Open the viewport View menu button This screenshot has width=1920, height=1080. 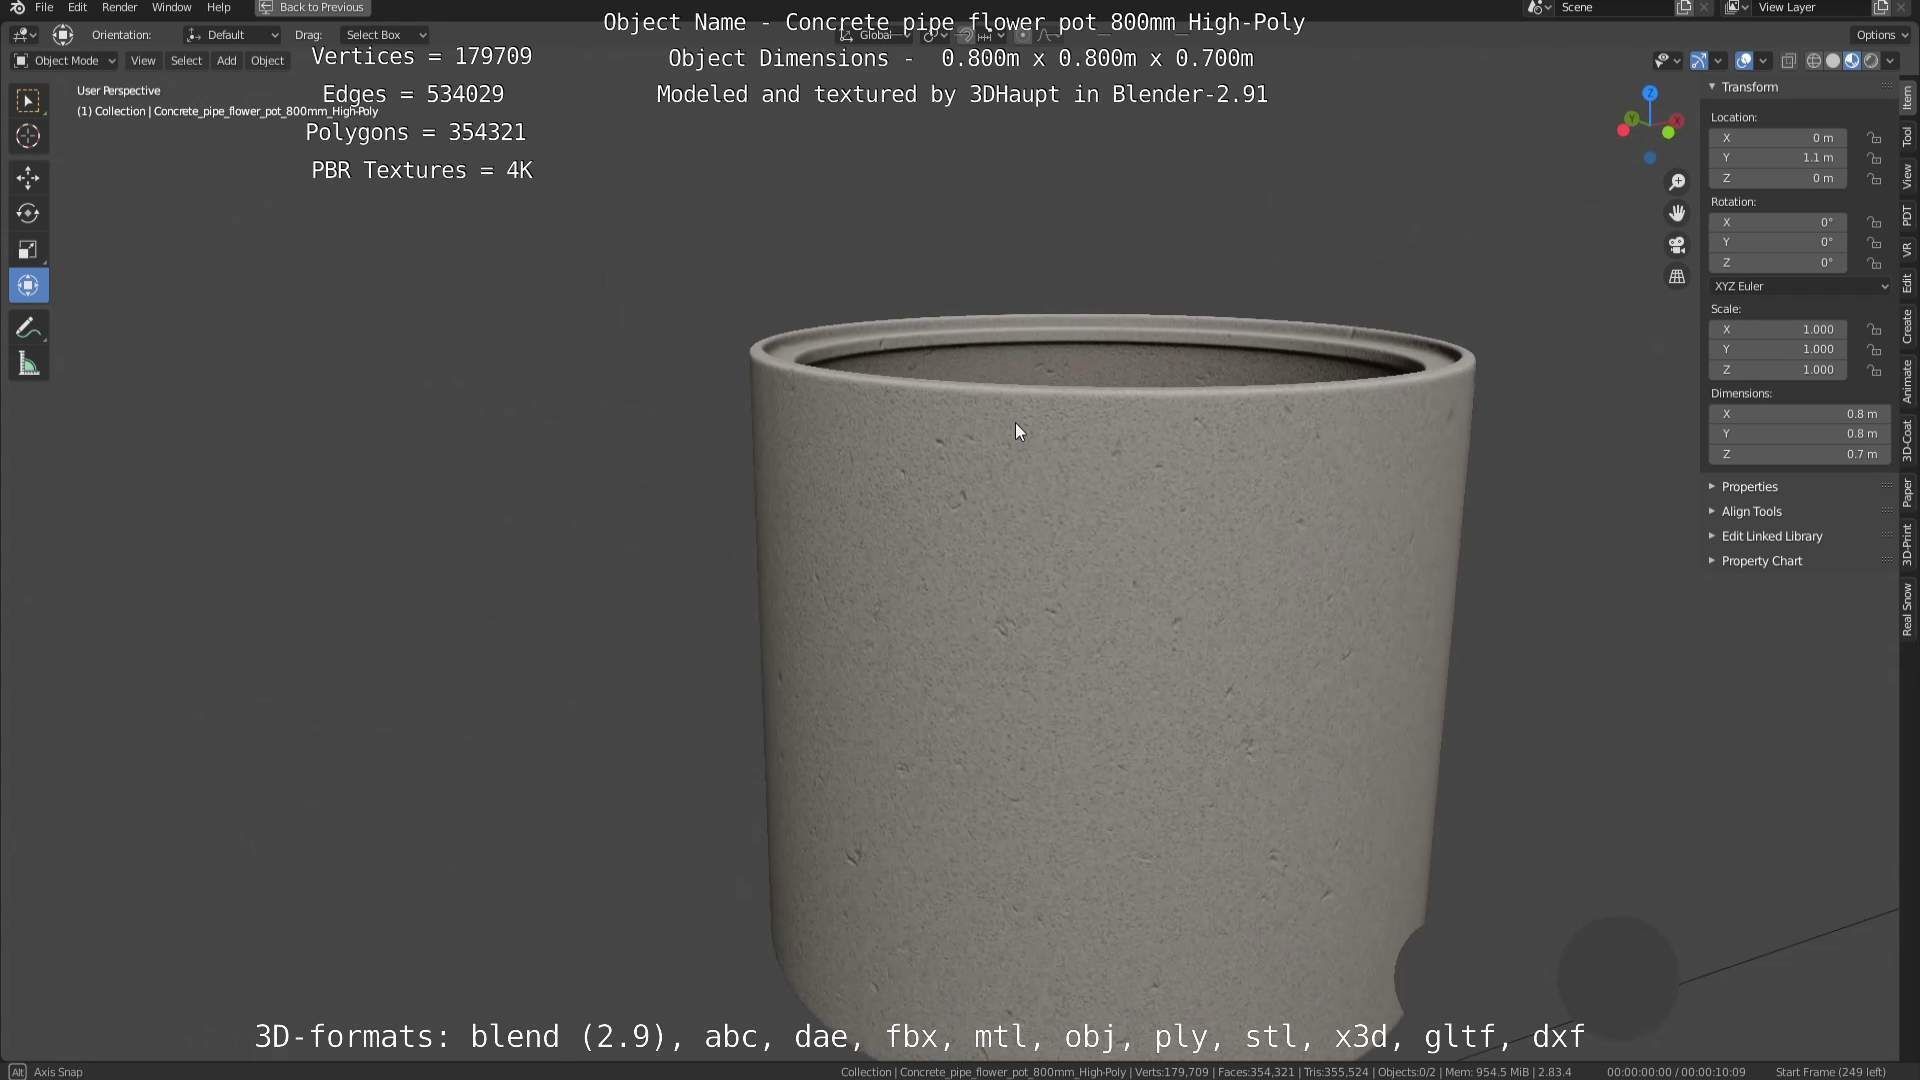click(x=143, y=61)
